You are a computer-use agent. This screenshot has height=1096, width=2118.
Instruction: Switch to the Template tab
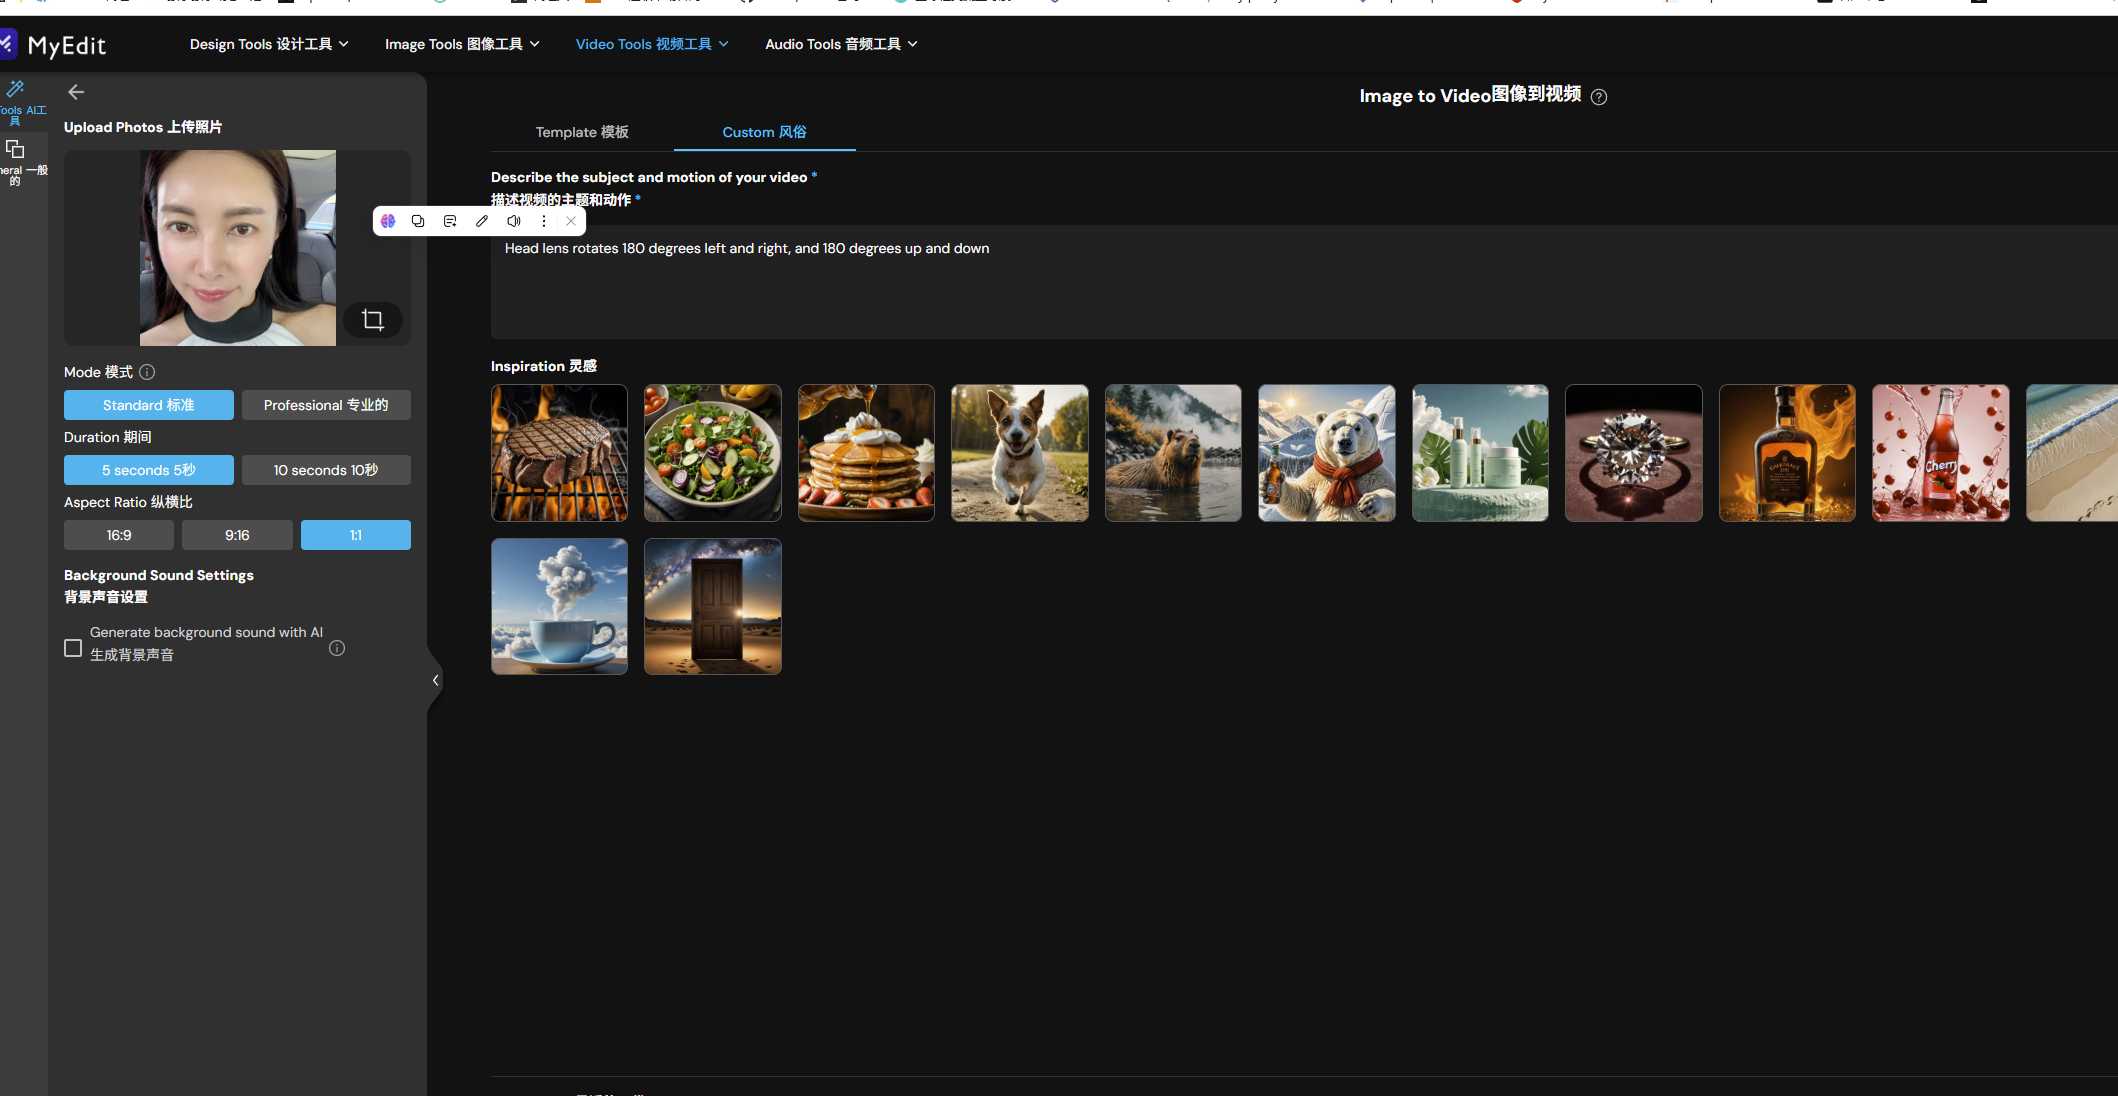pyautogui.click(x=582, y=132)
